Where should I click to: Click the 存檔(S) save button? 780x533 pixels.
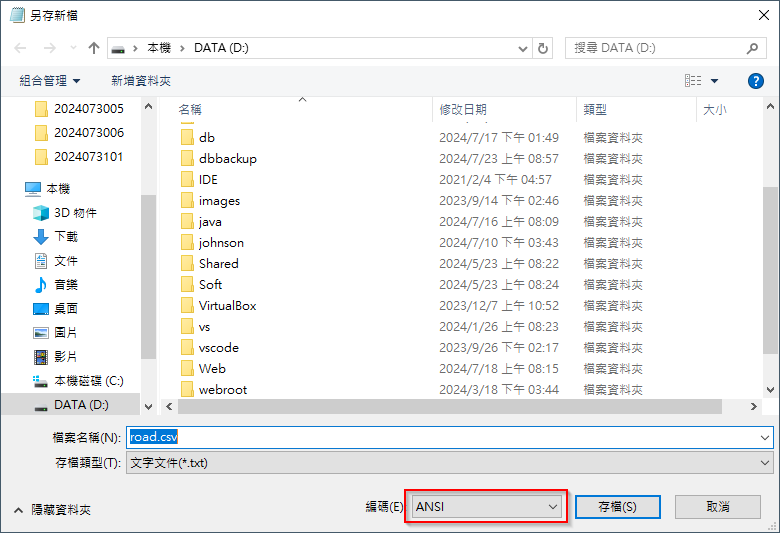pyautogui.click(x=617, y=507)
